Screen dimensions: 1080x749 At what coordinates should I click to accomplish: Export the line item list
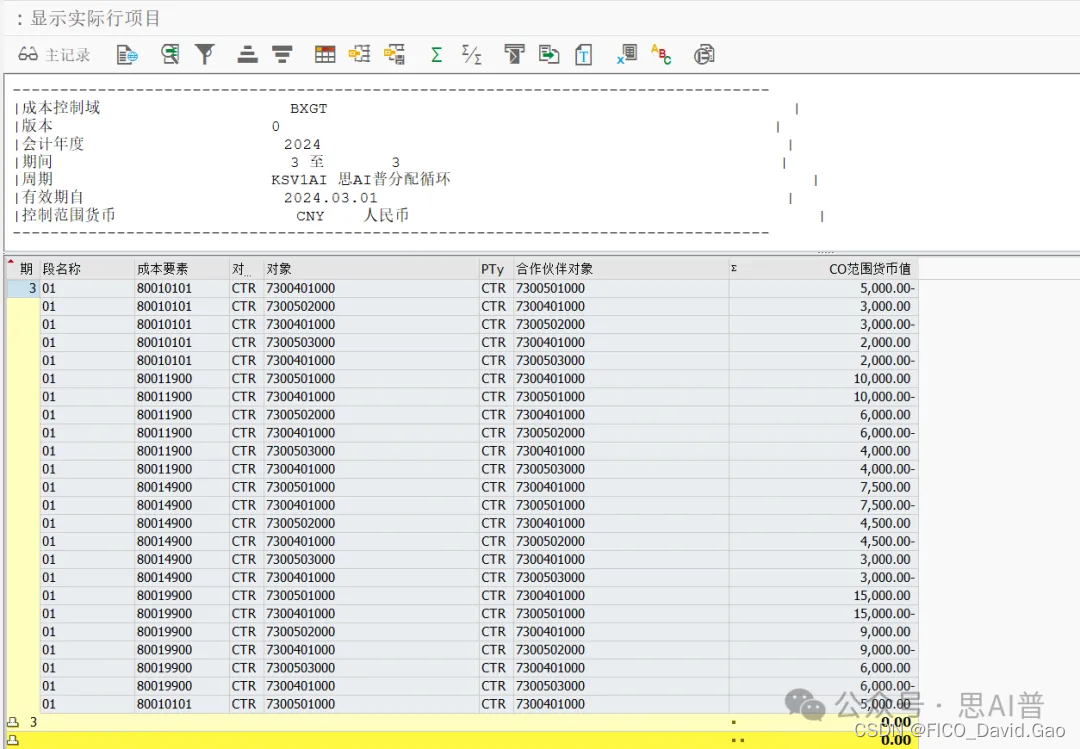point(549,54)
